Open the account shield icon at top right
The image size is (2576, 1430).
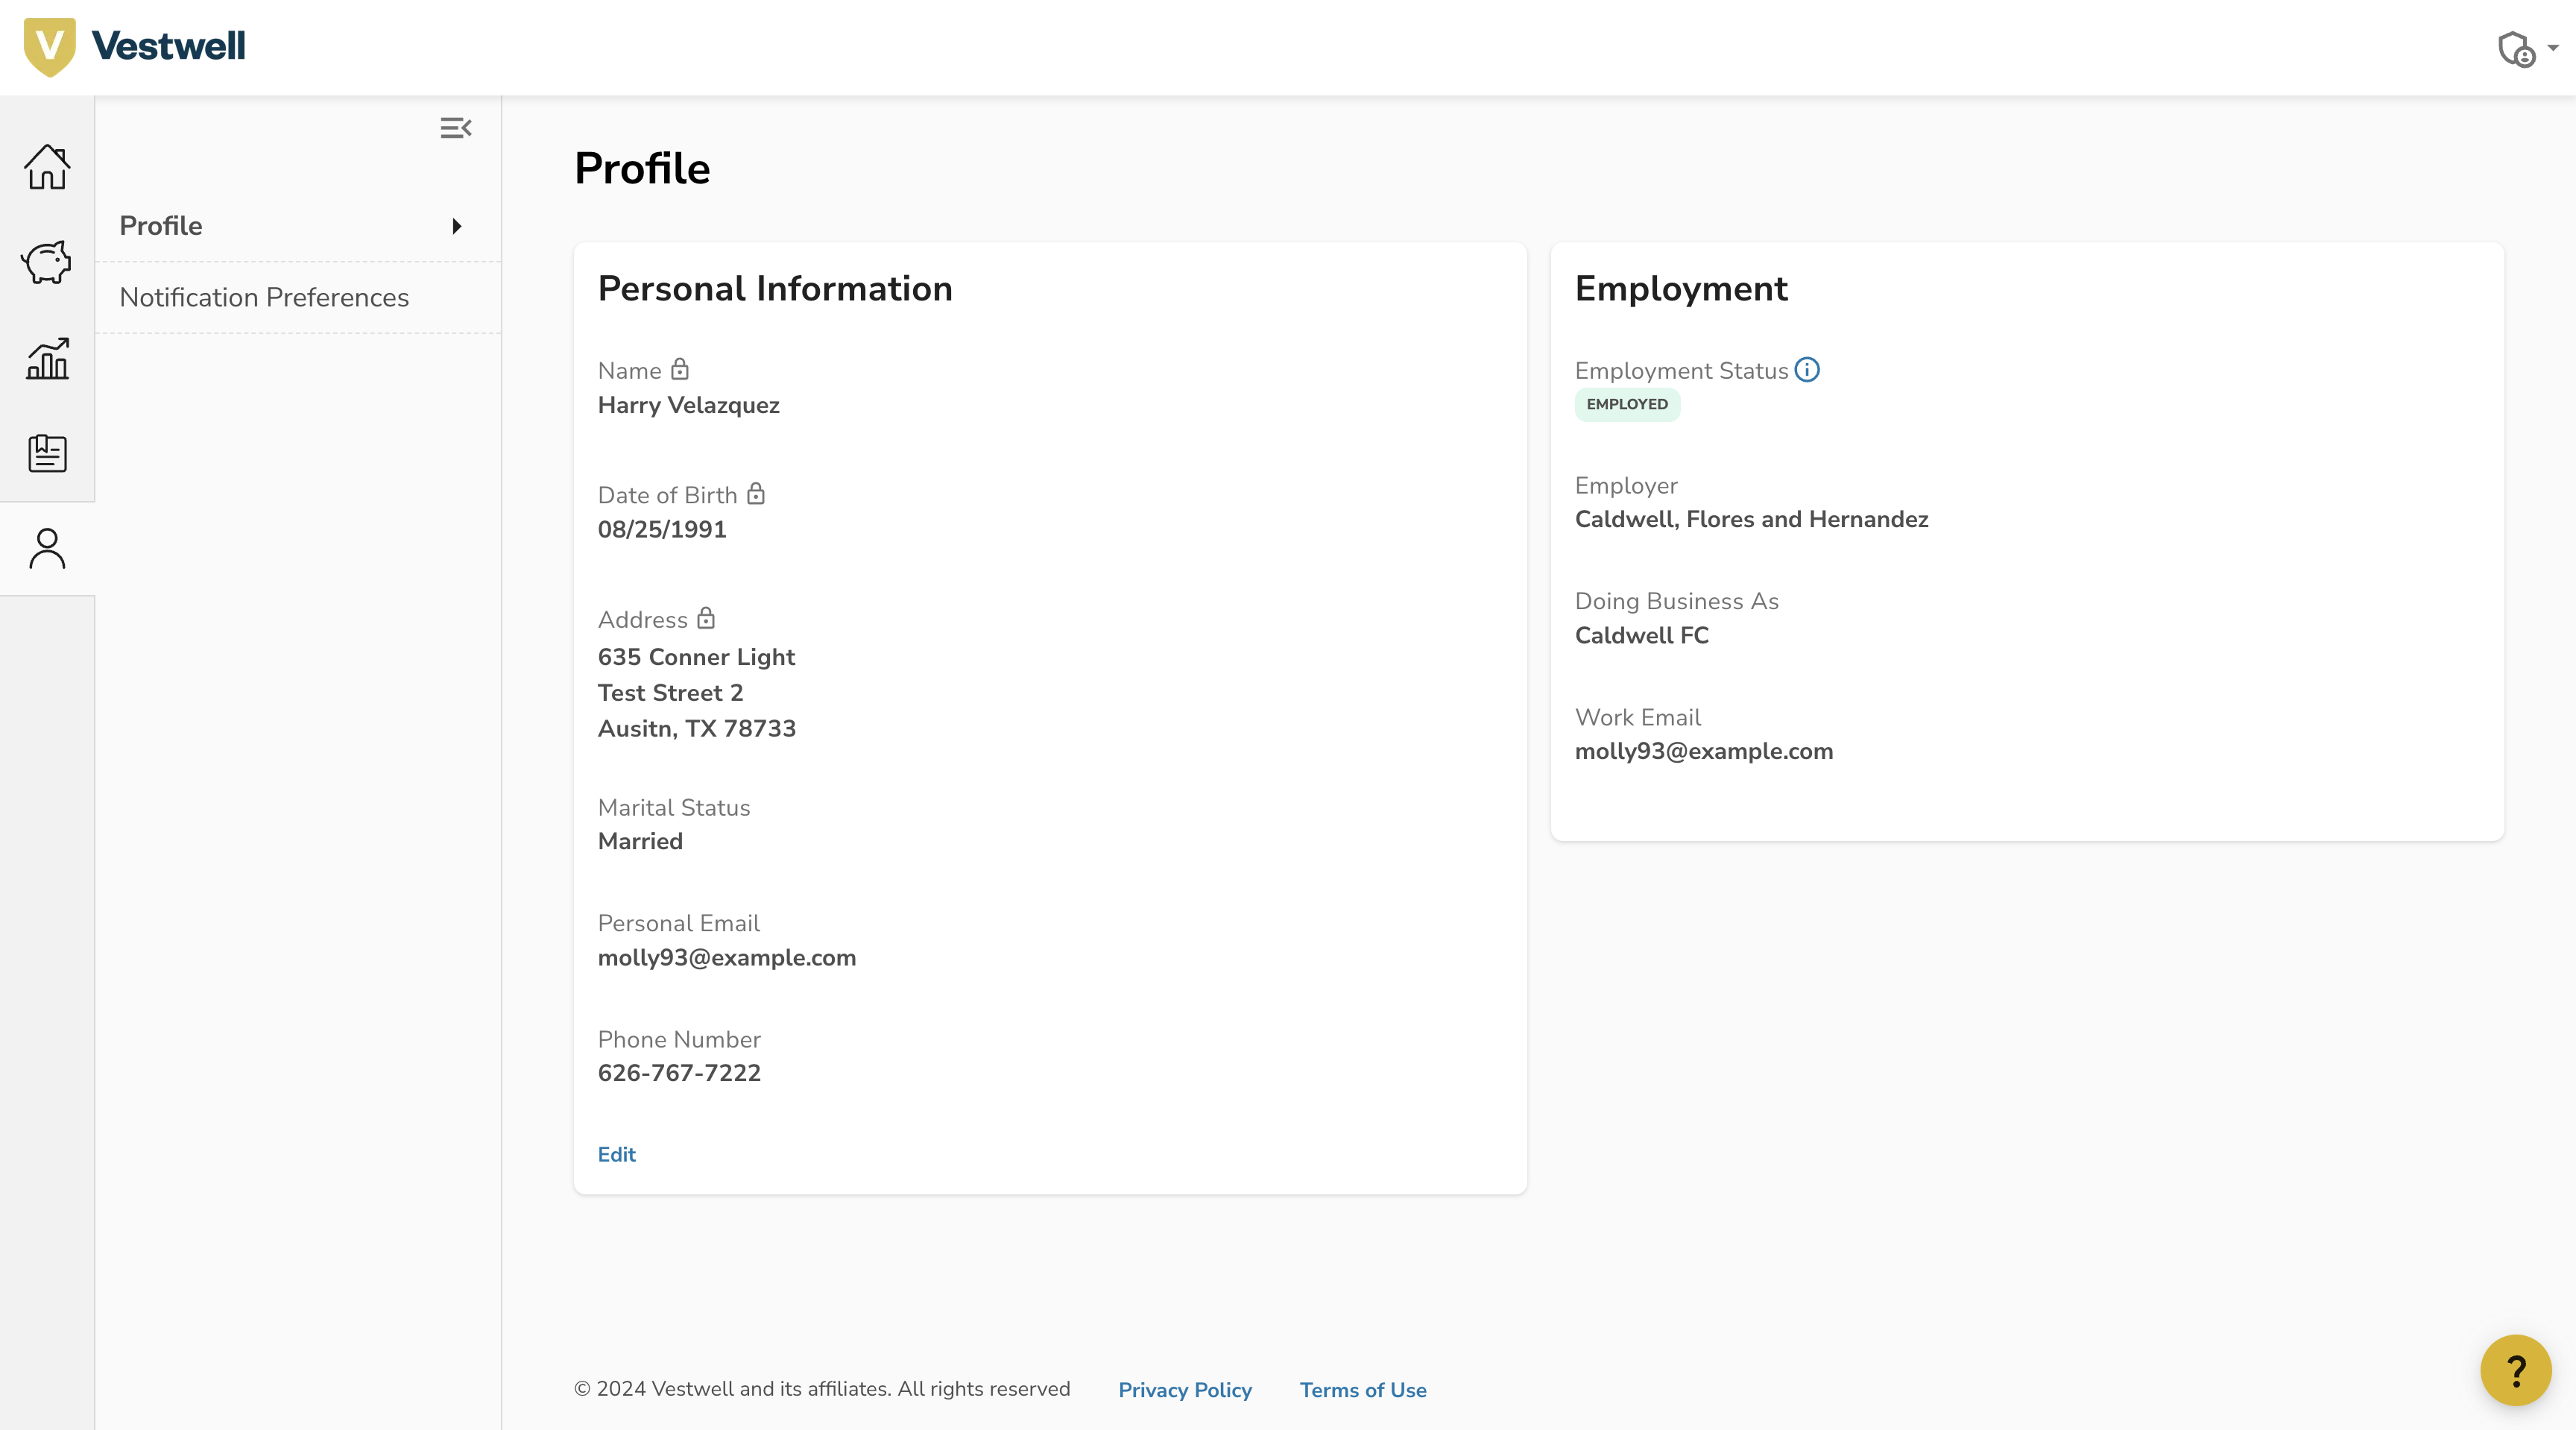tap(2517, 49)
